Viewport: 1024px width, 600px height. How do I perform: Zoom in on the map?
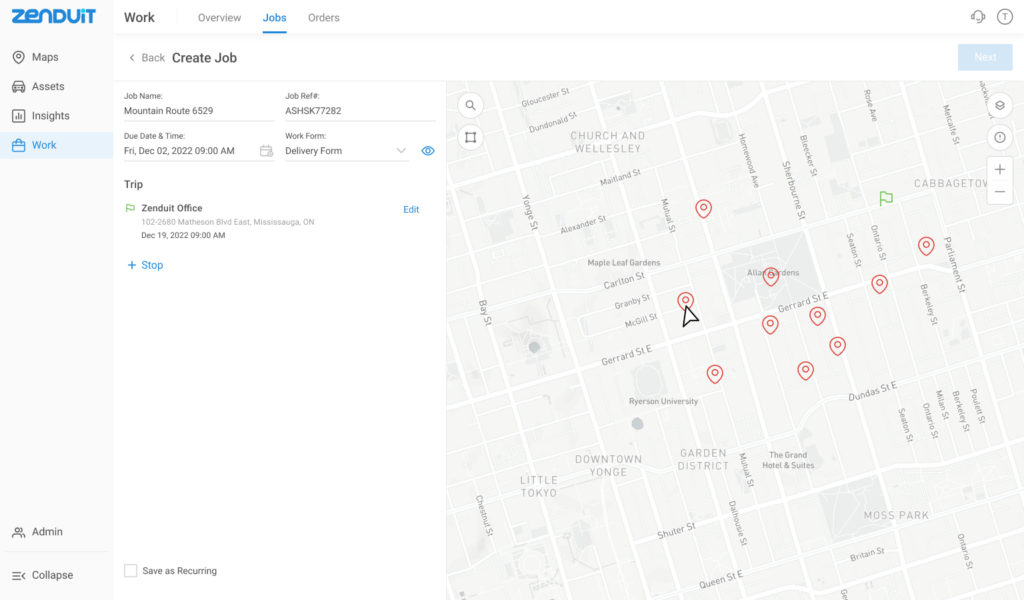[x=999, y=170]
